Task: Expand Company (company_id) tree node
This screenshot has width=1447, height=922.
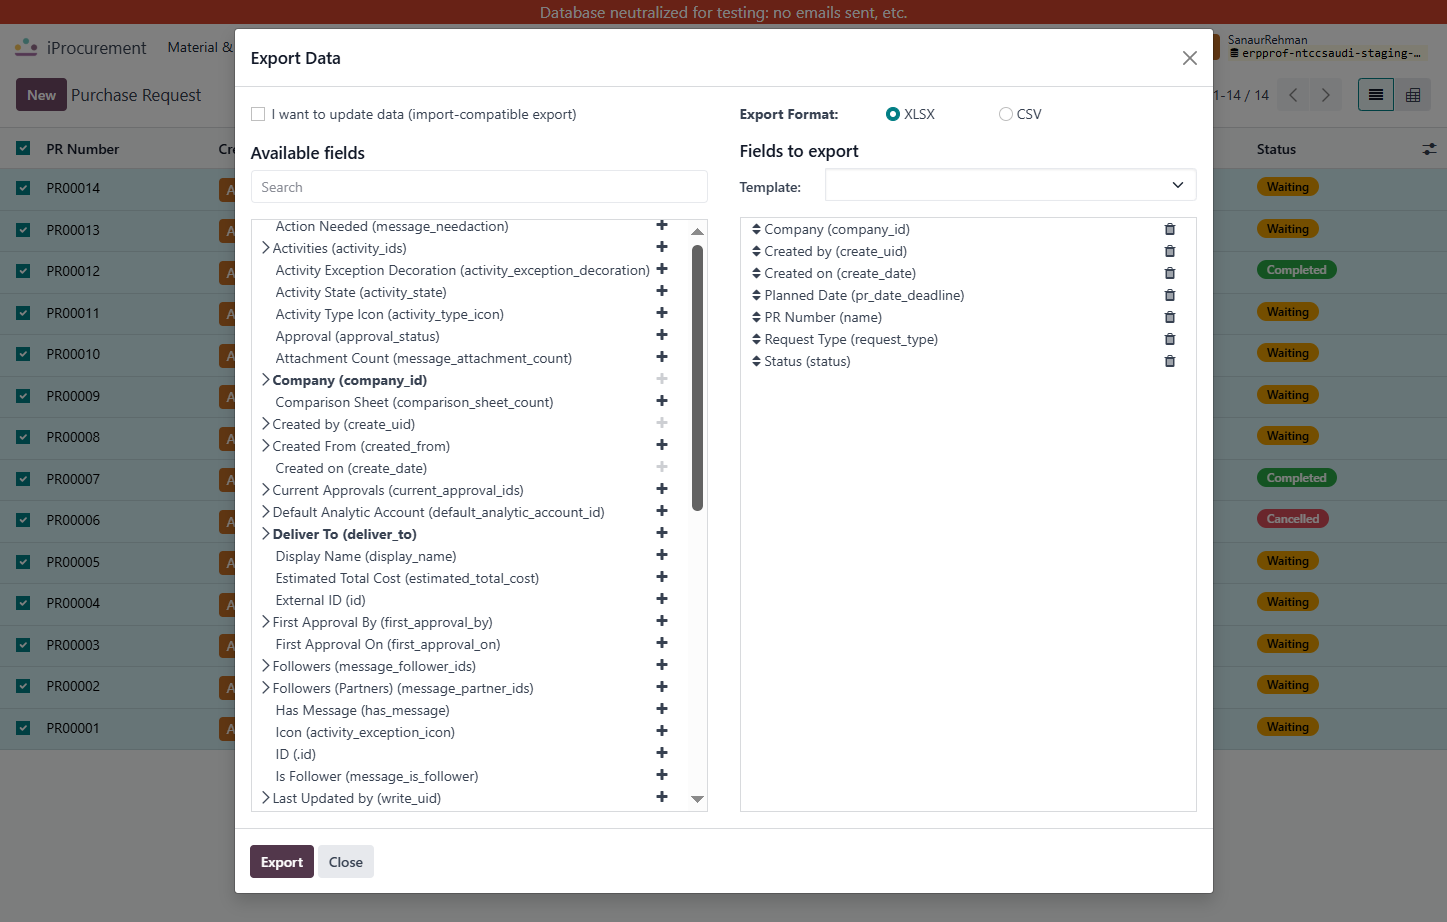Action: coord(265,380)
